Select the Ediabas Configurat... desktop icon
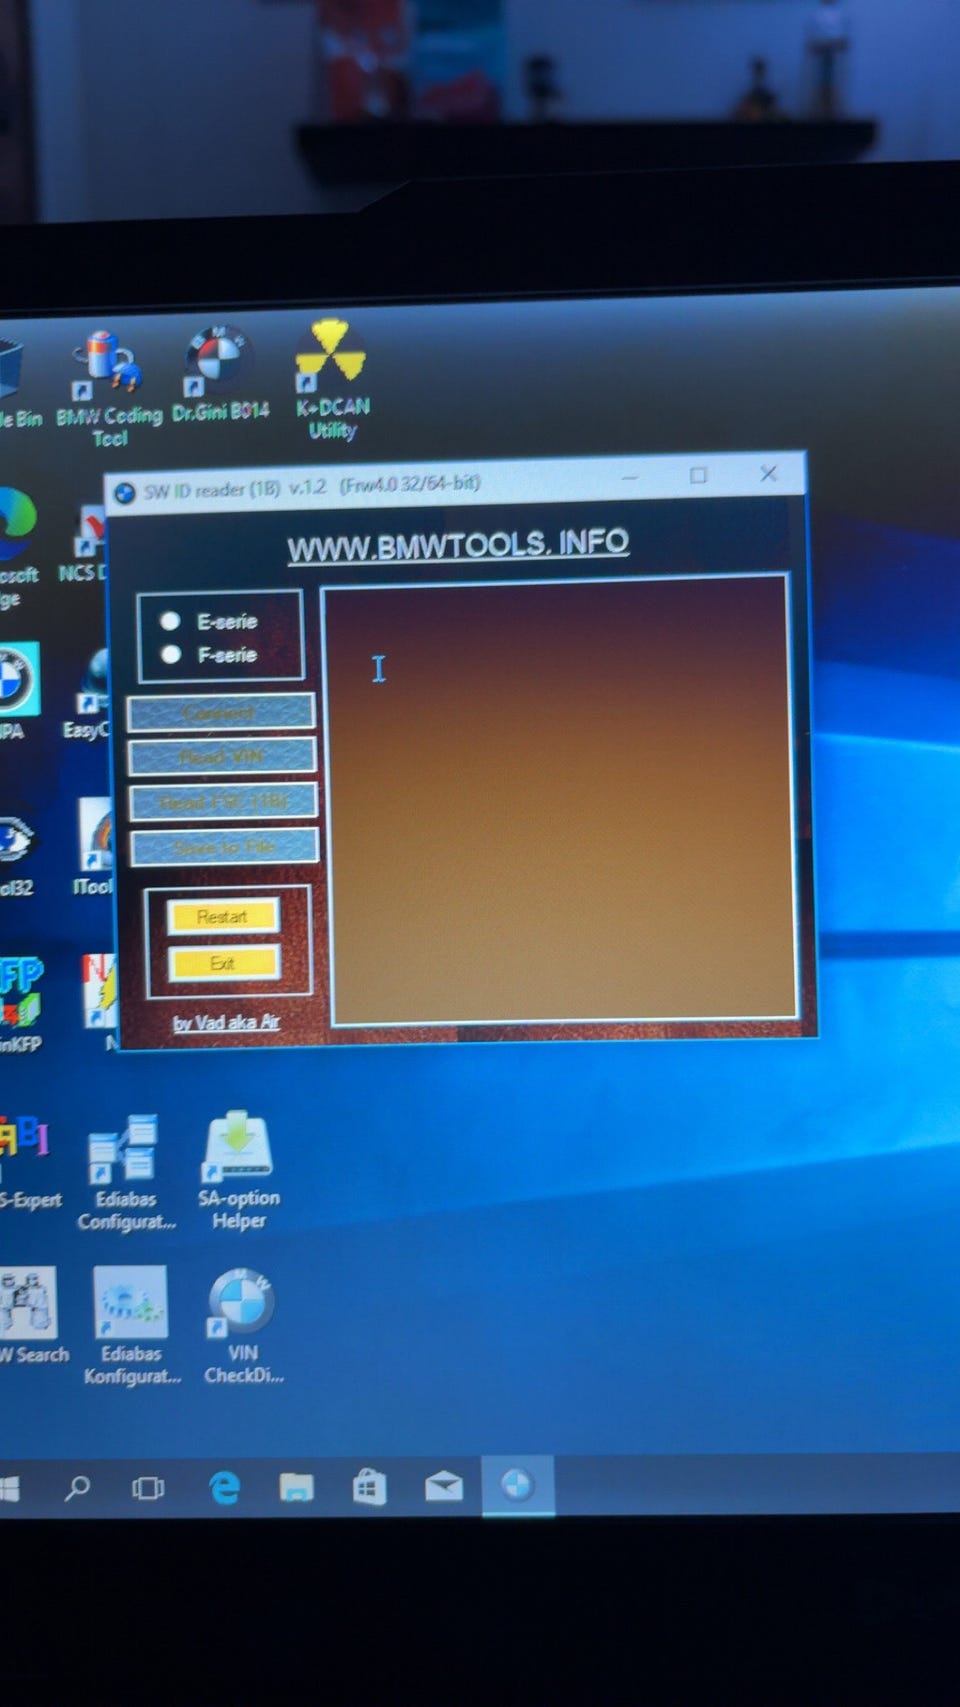 (126, 1172)
